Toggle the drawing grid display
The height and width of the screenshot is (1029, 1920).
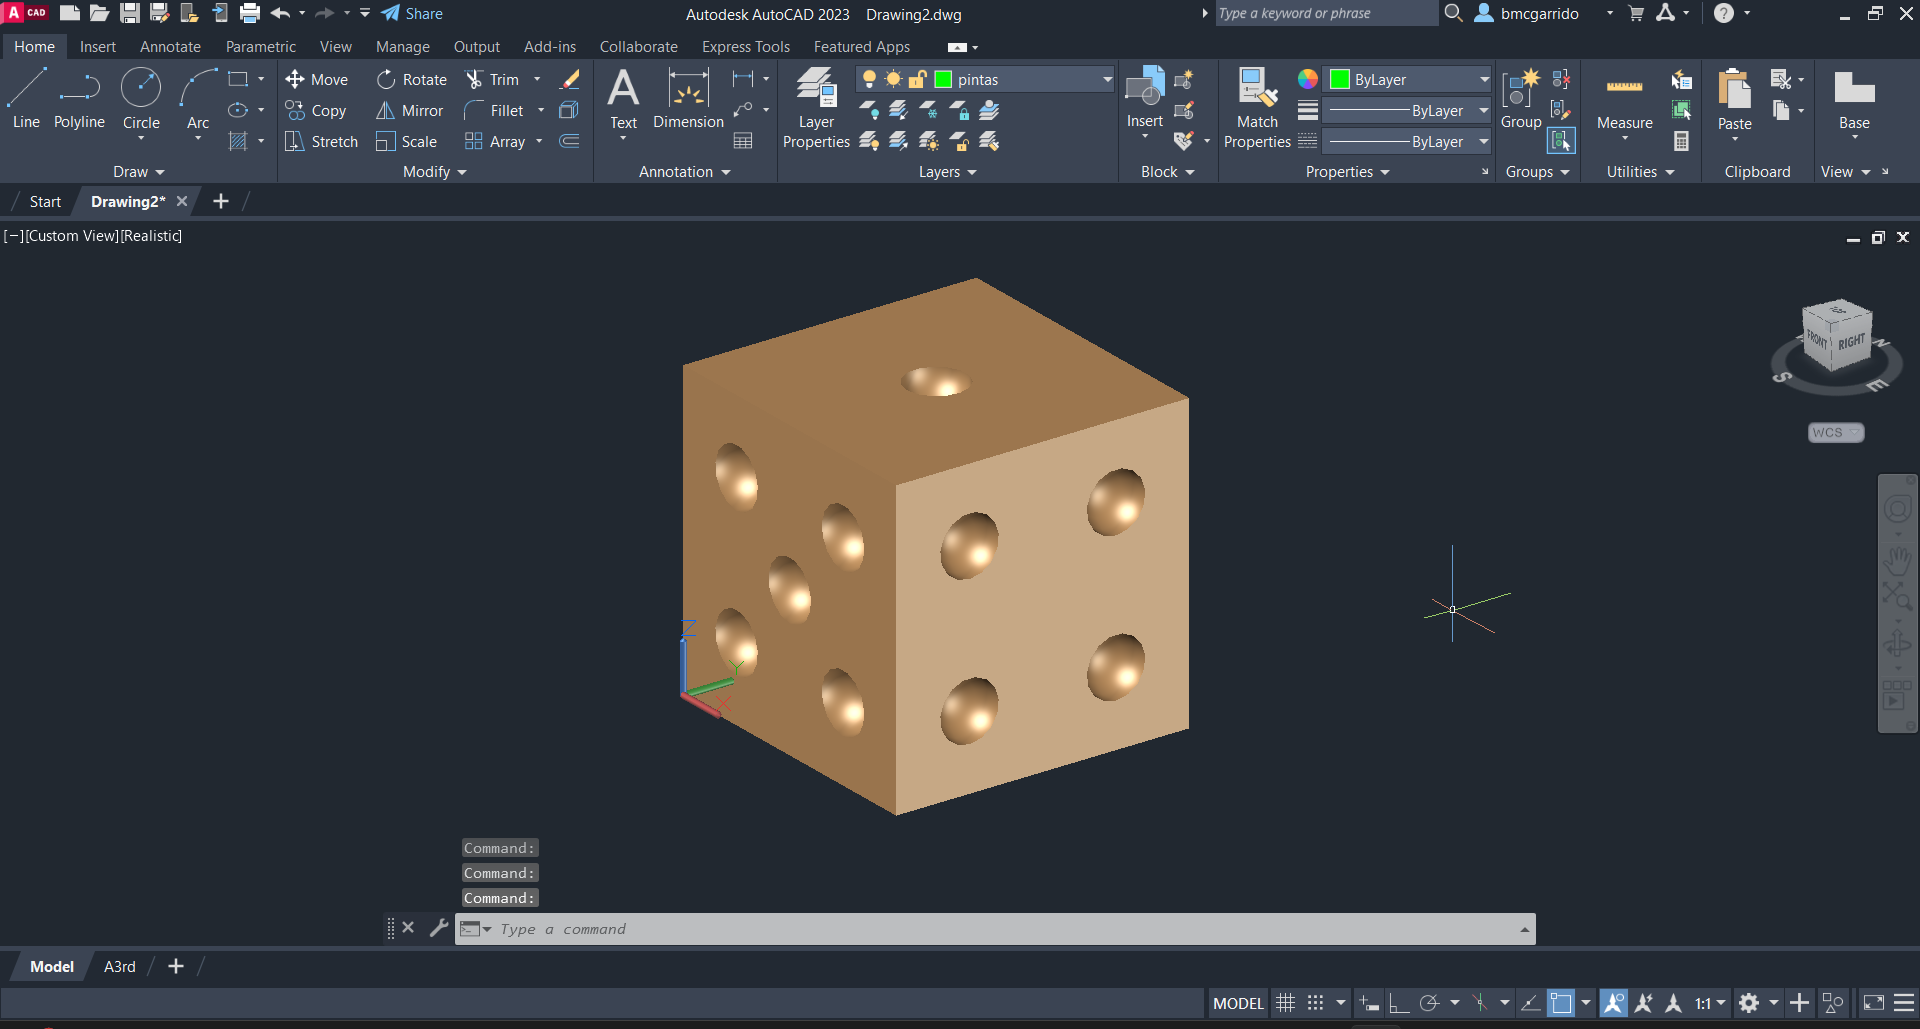[x=1286, y=1003]
